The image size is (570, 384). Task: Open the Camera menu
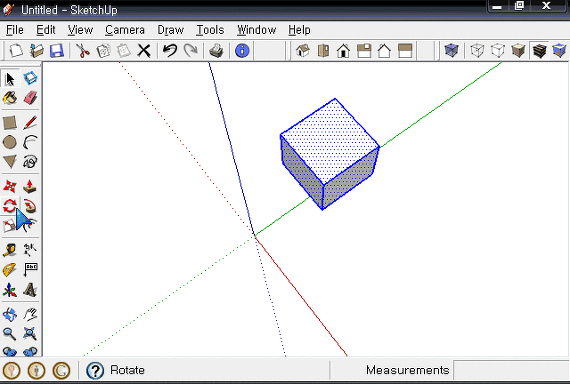[125, 30]
